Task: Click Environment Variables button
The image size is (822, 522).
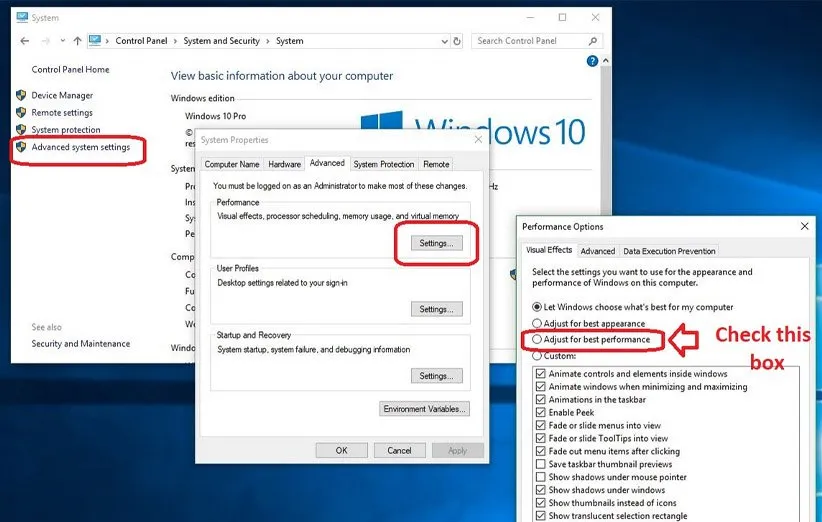Action: tap(425, 409)
